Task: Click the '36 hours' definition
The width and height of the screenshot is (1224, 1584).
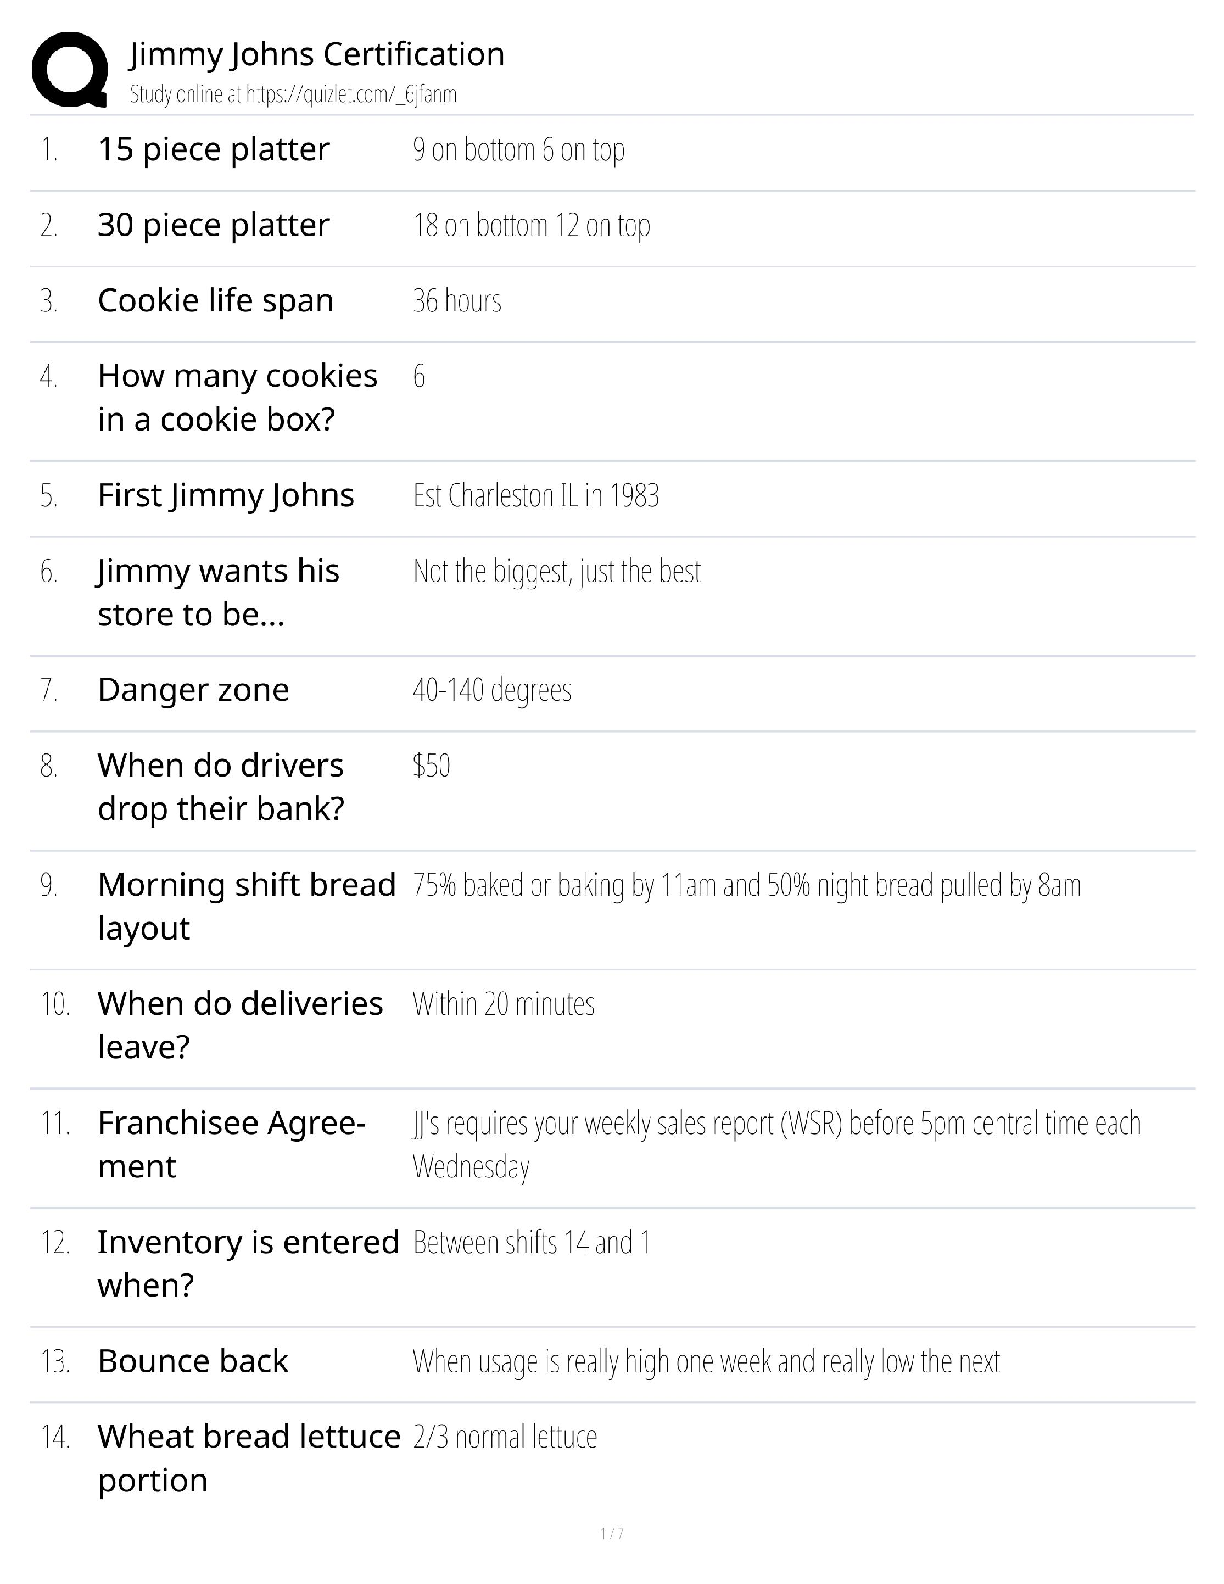Action: click(x=457, y=301)
